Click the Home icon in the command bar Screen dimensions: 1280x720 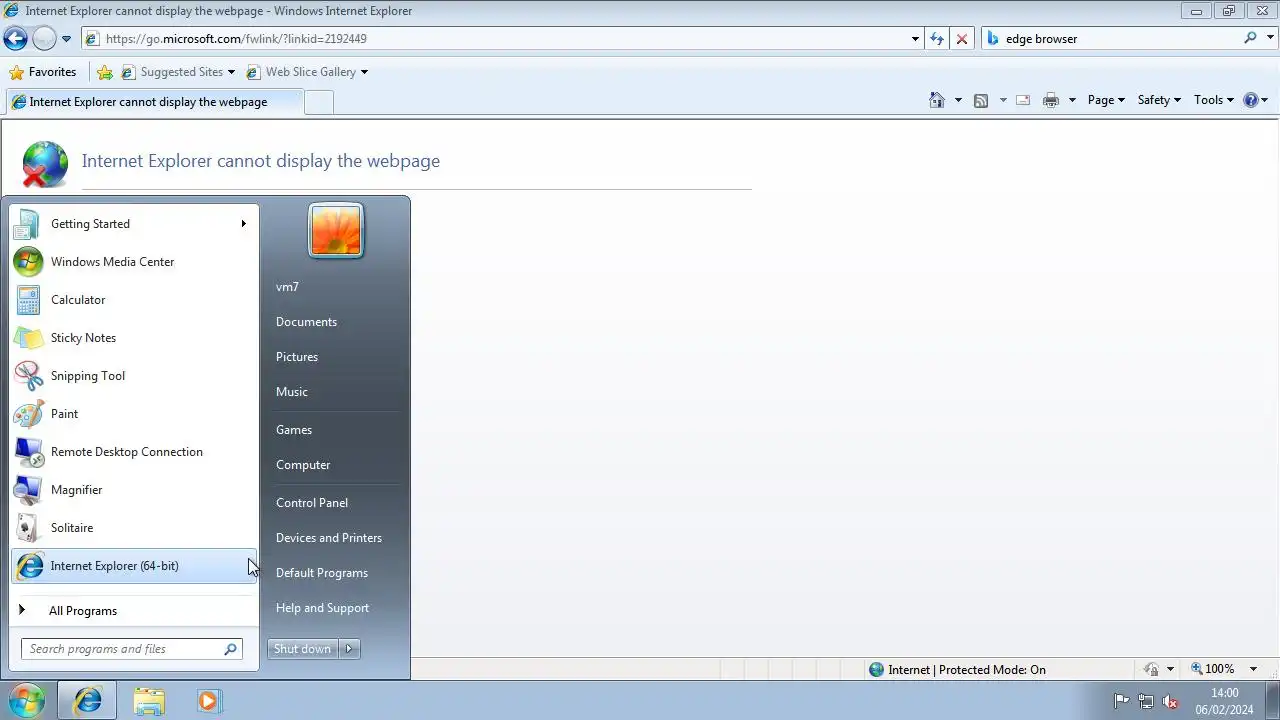(937, 100)
